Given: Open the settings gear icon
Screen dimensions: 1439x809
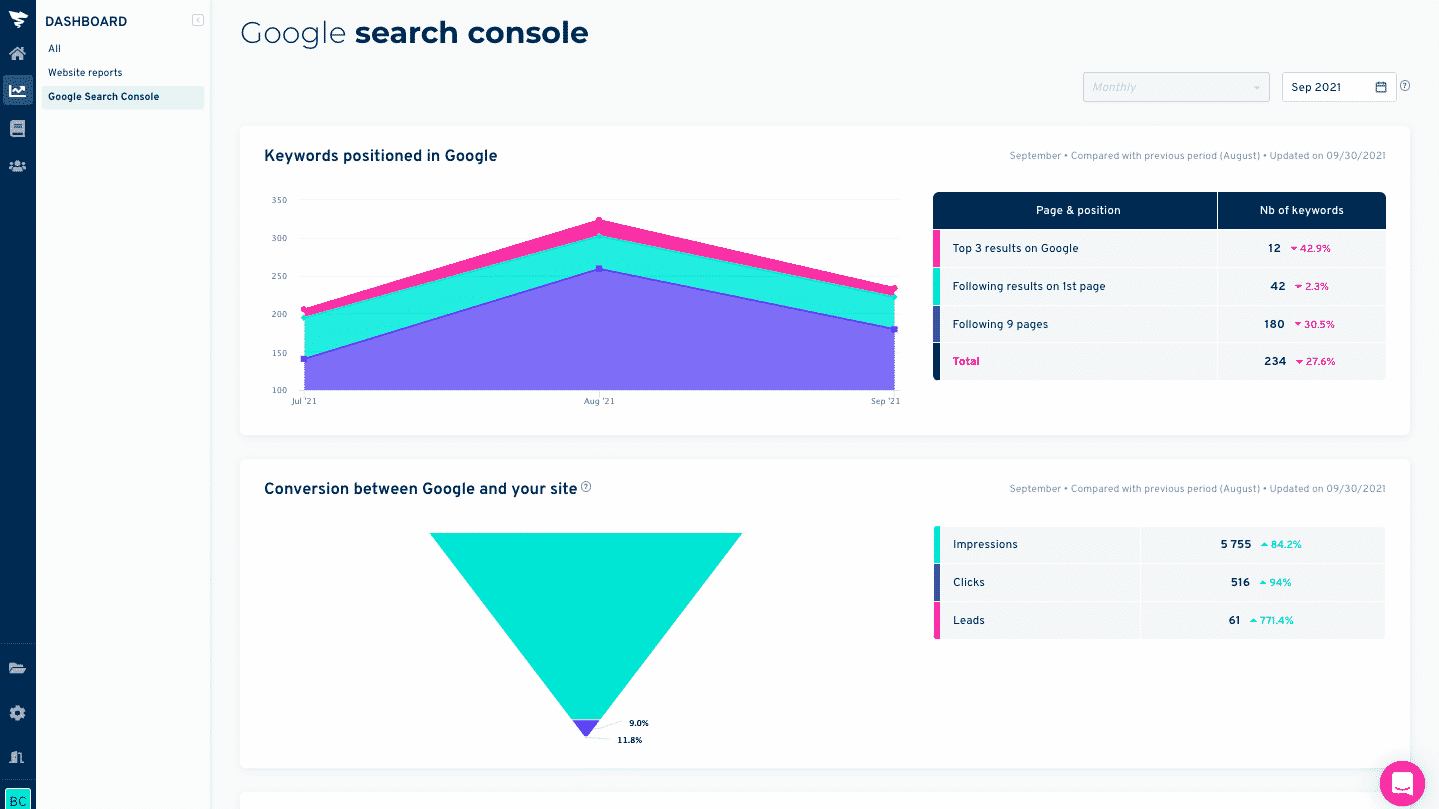Looking at the screenshot, I should tap(17, 714).
